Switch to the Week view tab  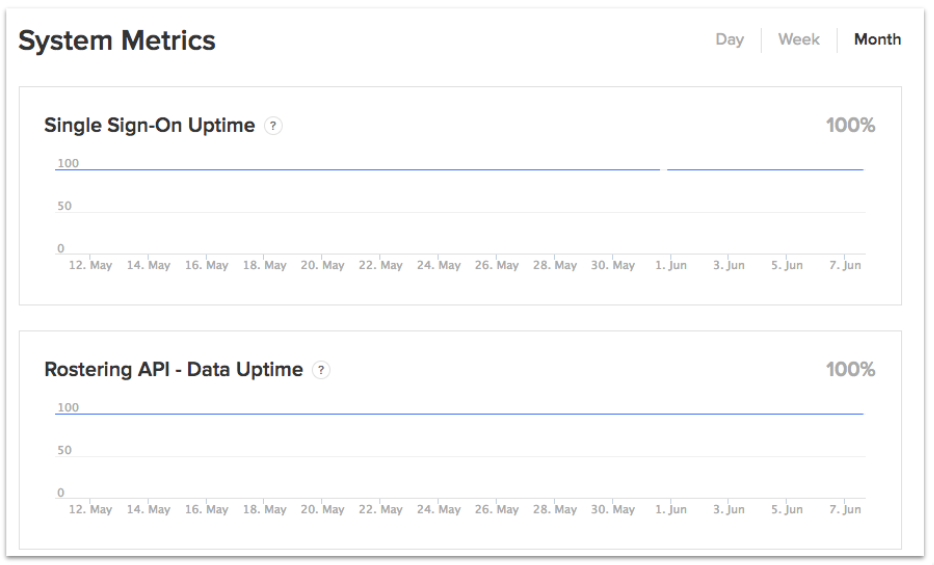[798, 39]
